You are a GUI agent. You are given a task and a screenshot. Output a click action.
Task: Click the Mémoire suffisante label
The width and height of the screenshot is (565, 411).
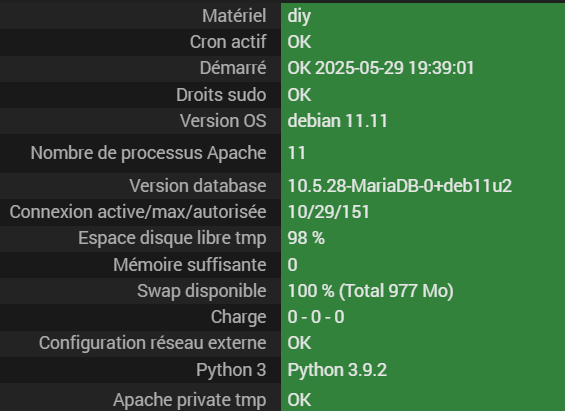[190, 265]
